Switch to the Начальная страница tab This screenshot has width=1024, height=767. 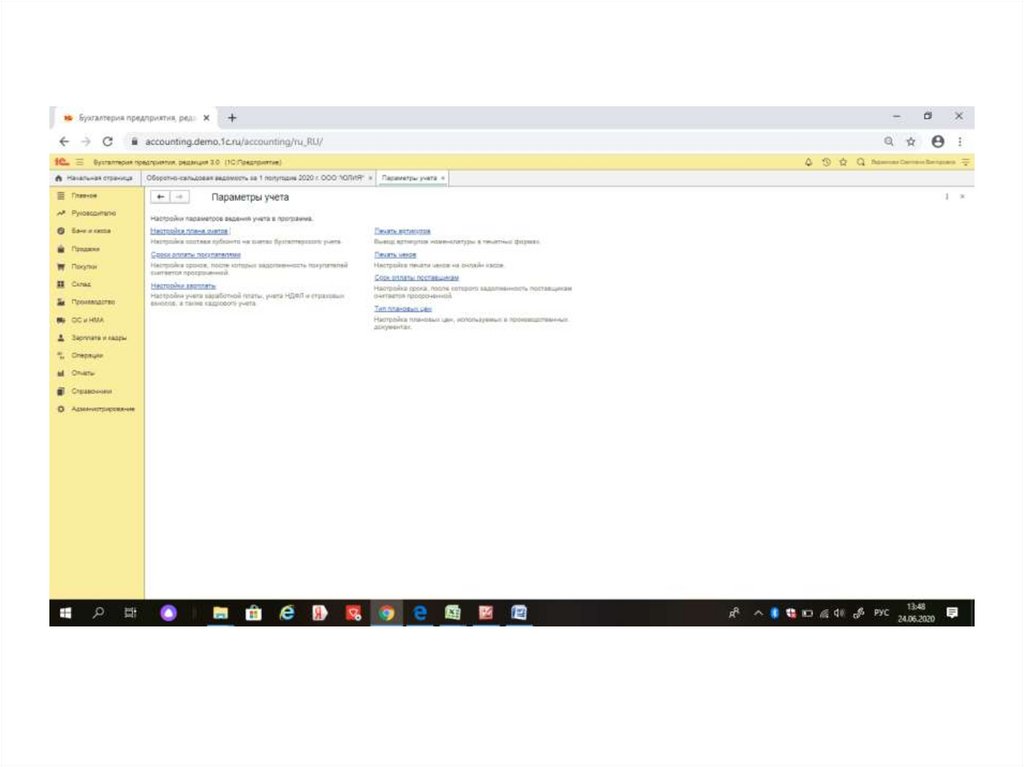pyautogui.click(x=98, y=178)
